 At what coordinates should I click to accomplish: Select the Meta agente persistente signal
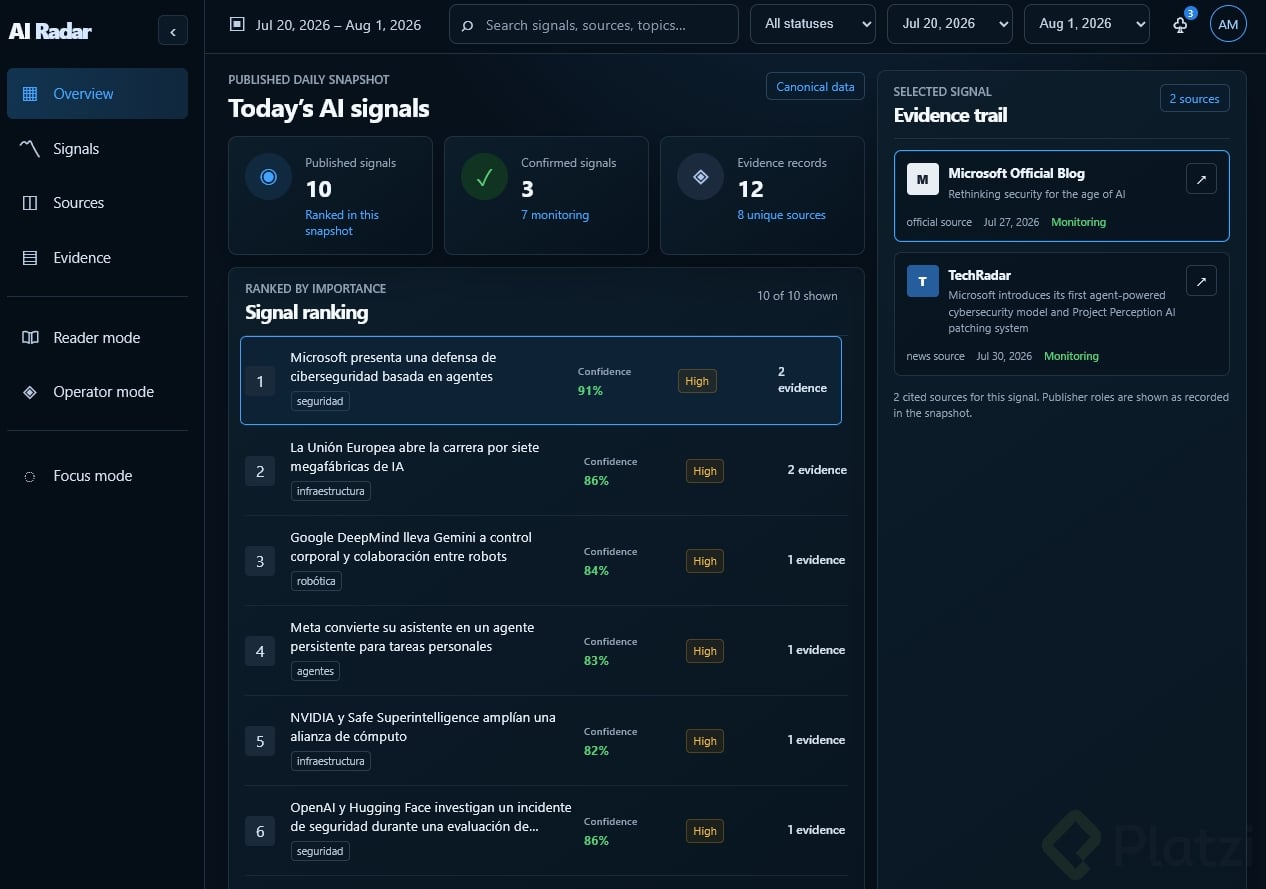tap(546, 650)
